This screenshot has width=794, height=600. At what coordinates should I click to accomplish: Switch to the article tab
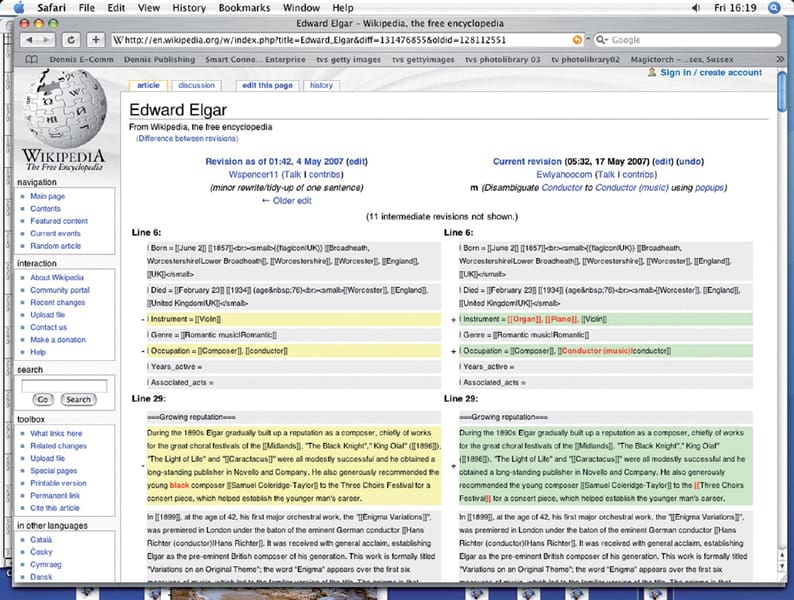coord(148,86)
